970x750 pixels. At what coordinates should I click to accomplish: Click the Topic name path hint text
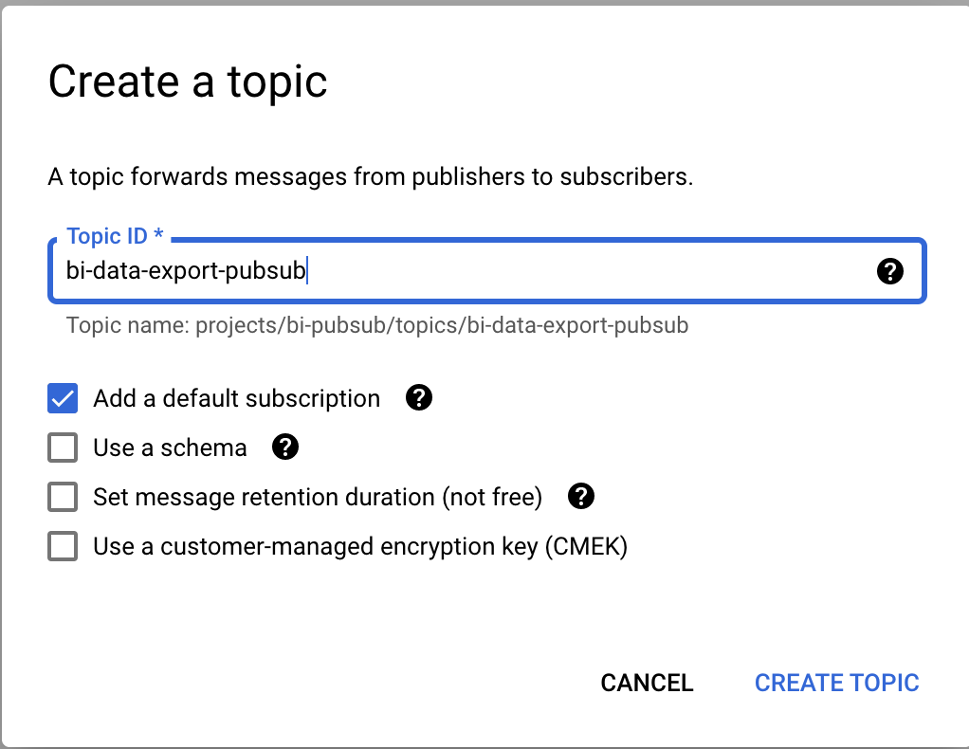[x=377, y=325]
